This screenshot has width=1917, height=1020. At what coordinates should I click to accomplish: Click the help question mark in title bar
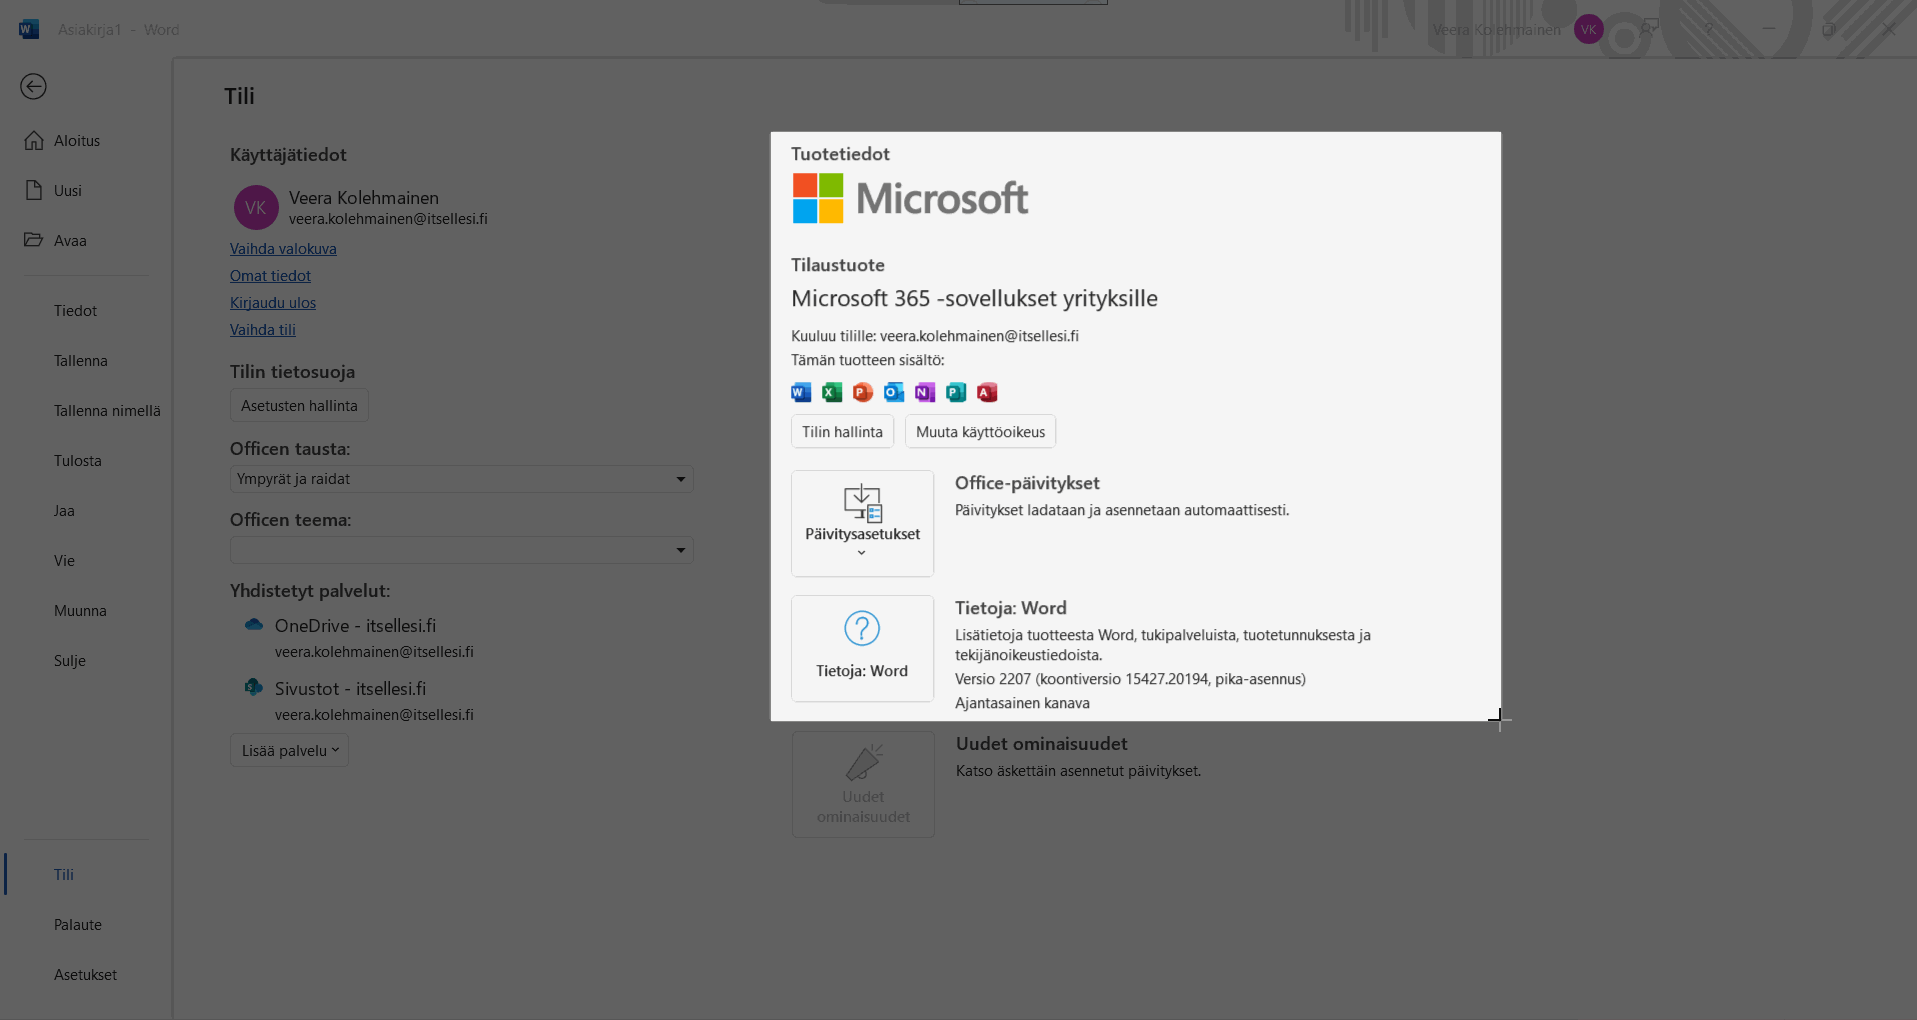coord(1709,30)
